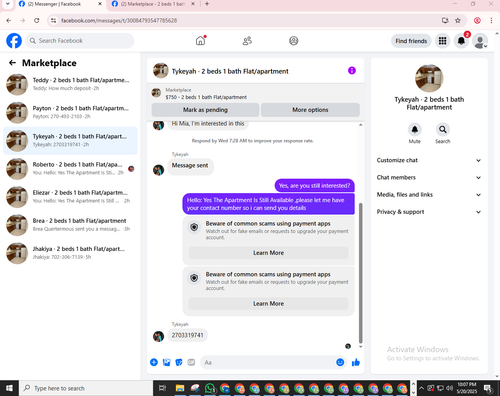This screenshot has height=396, width=500.
Task: Open the notifications bell icon
Action: coord(461,41)
